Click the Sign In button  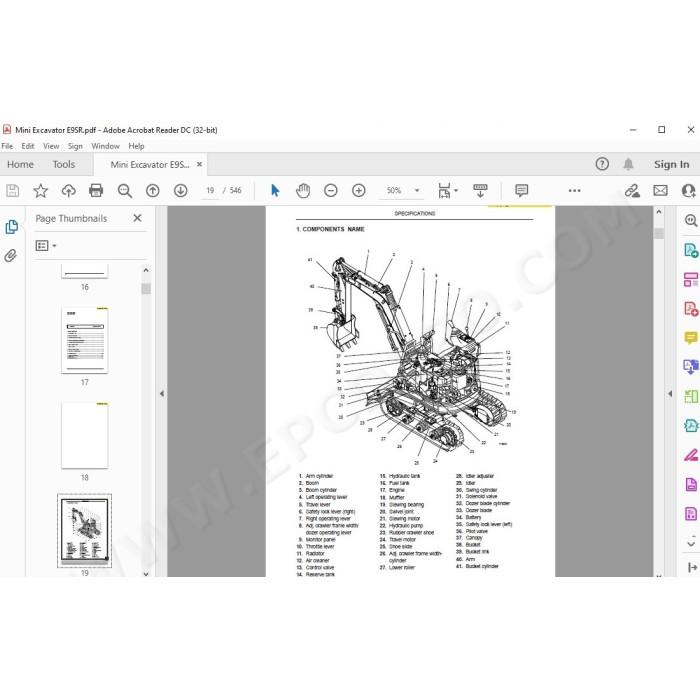[671, 164]
